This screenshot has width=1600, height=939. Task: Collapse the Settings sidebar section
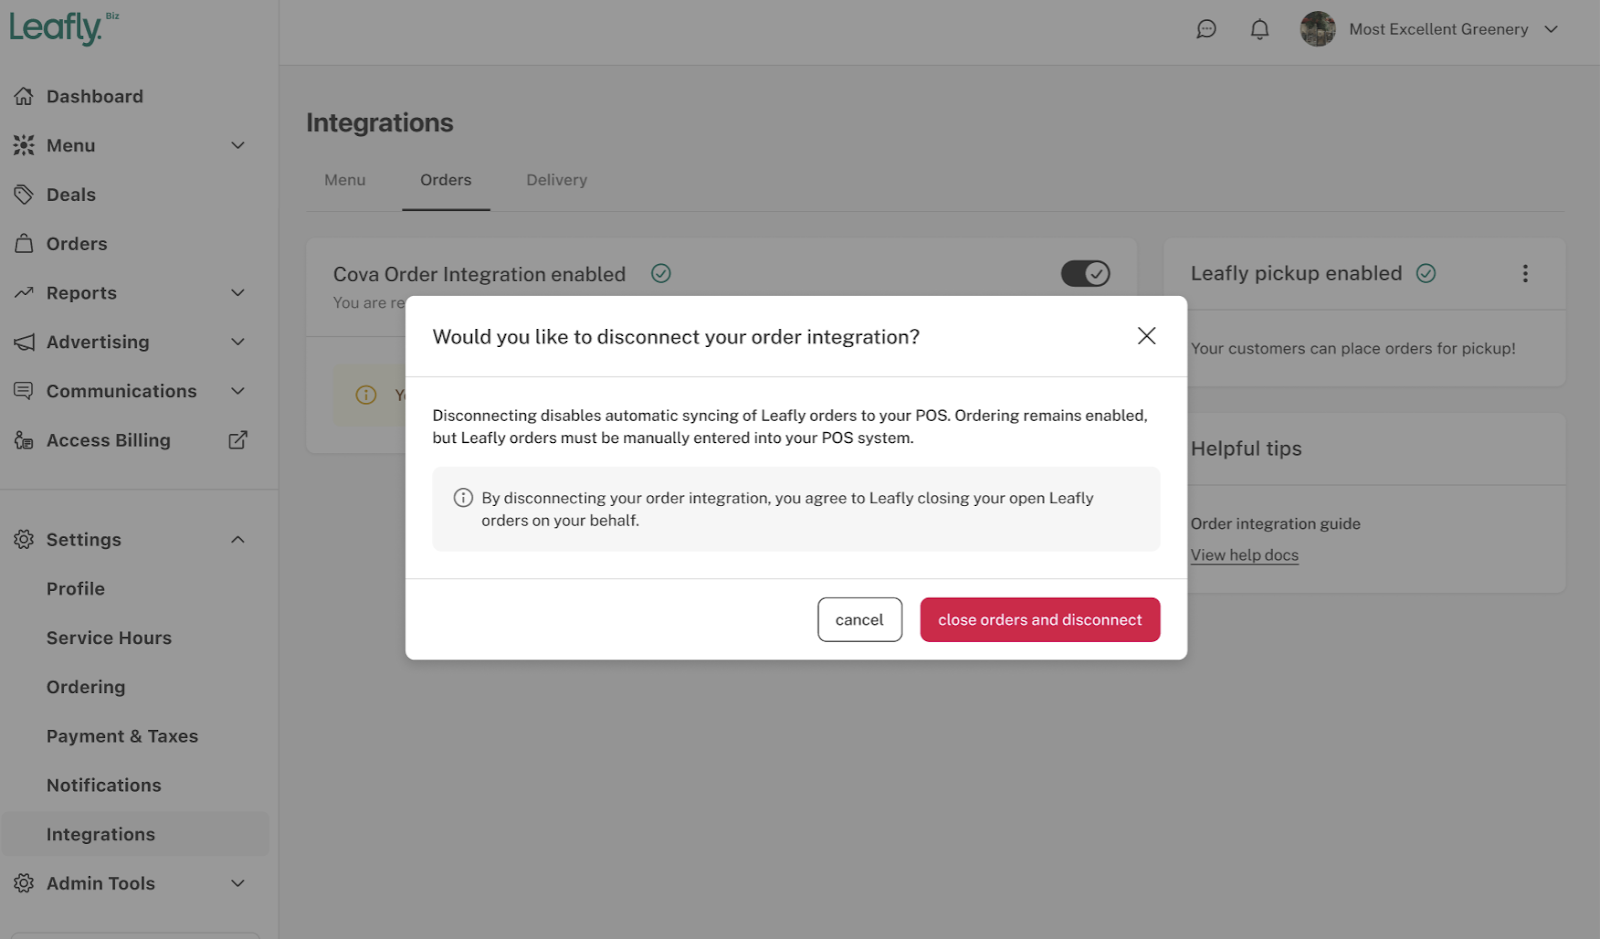coord(238,539)
